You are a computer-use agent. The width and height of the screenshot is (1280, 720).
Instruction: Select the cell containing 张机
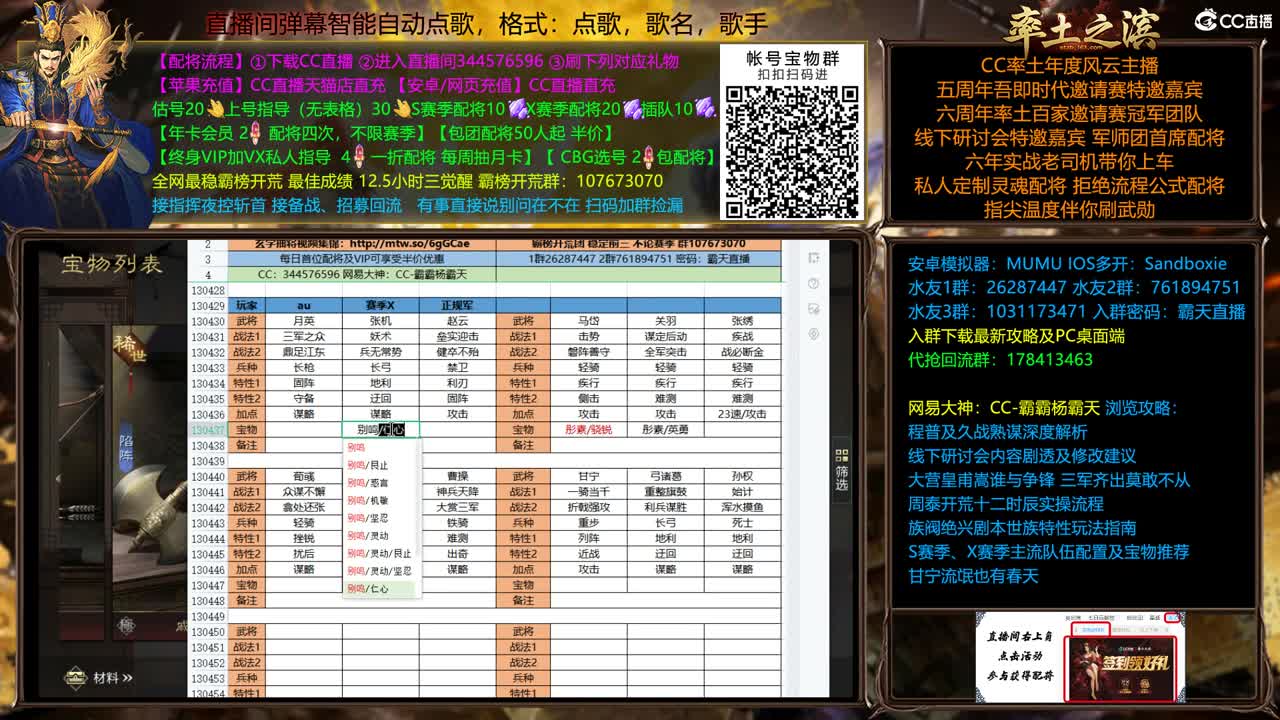(381, 321)
